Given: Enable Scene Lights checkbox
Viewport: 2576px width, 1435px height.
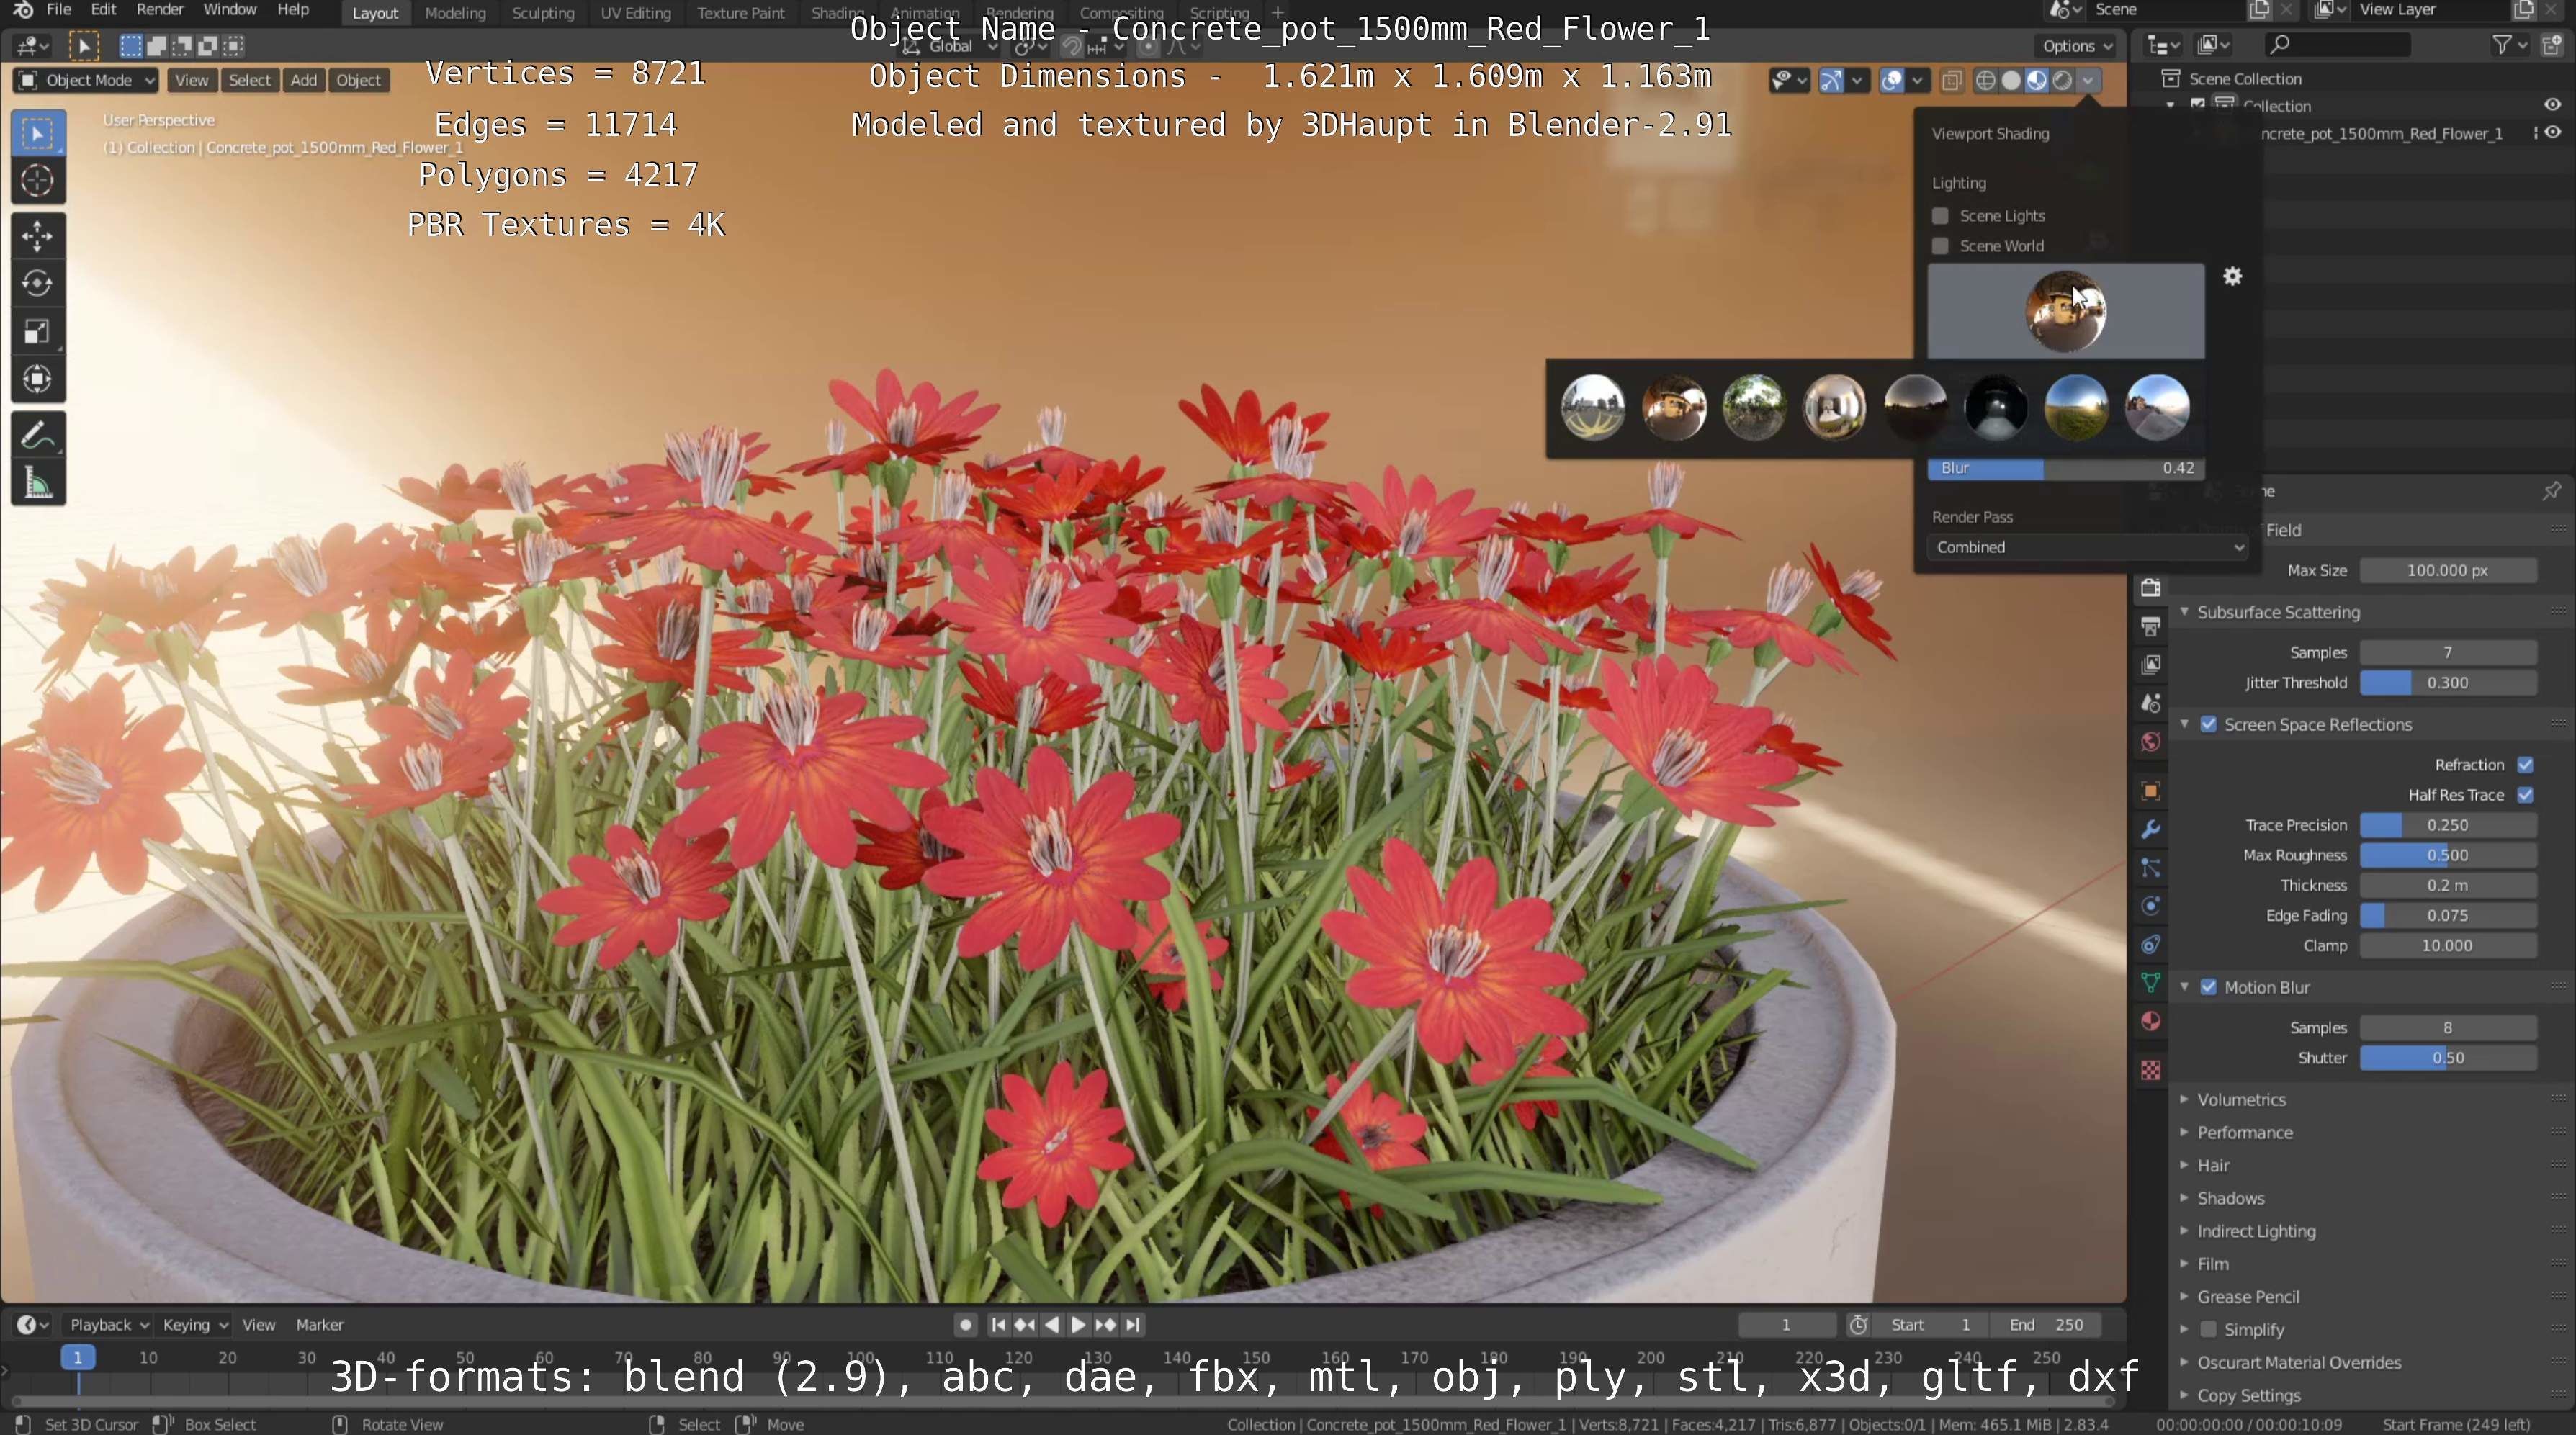Looking at the screenshot, I should tap(1940, 216).
